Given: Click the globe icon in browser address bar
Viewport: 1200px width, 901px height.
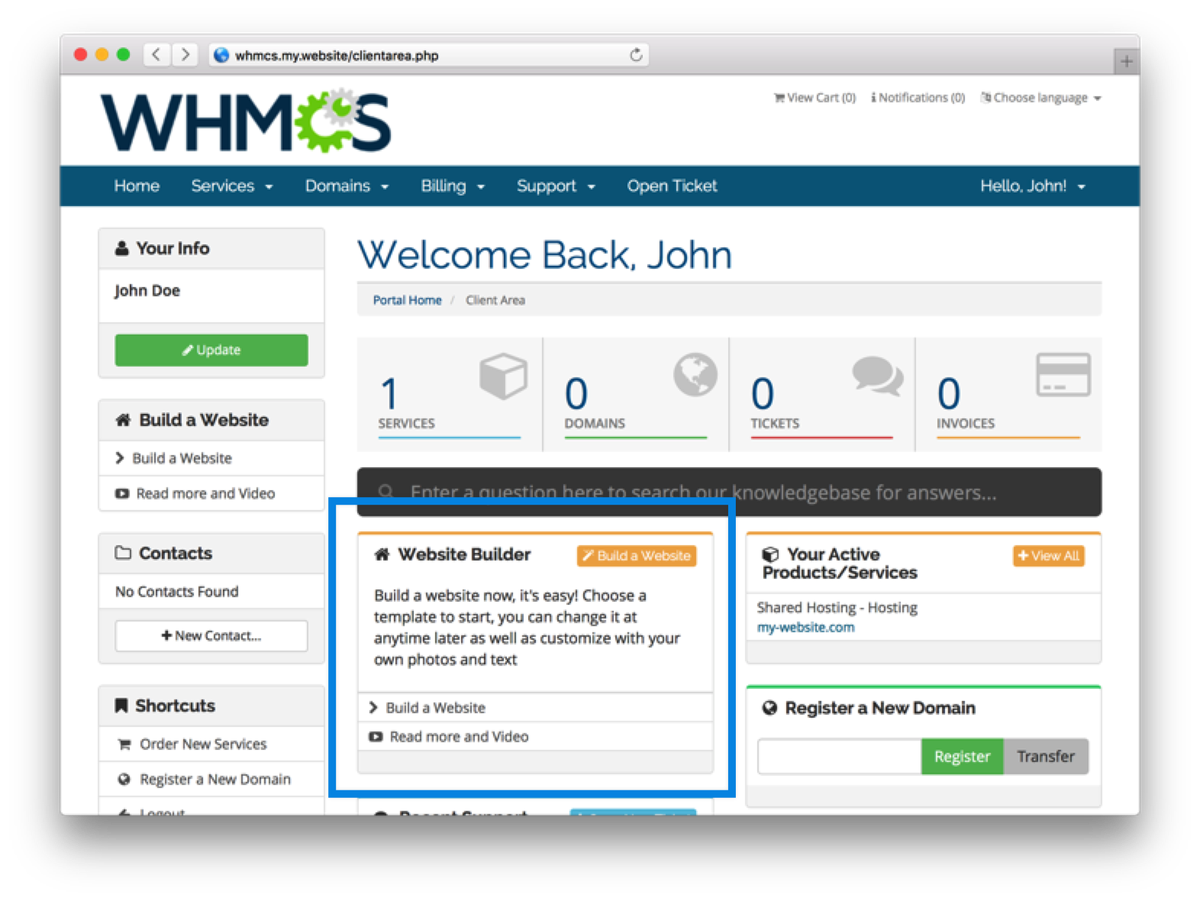Looking at the screenshot, I should tap(222, 55).
